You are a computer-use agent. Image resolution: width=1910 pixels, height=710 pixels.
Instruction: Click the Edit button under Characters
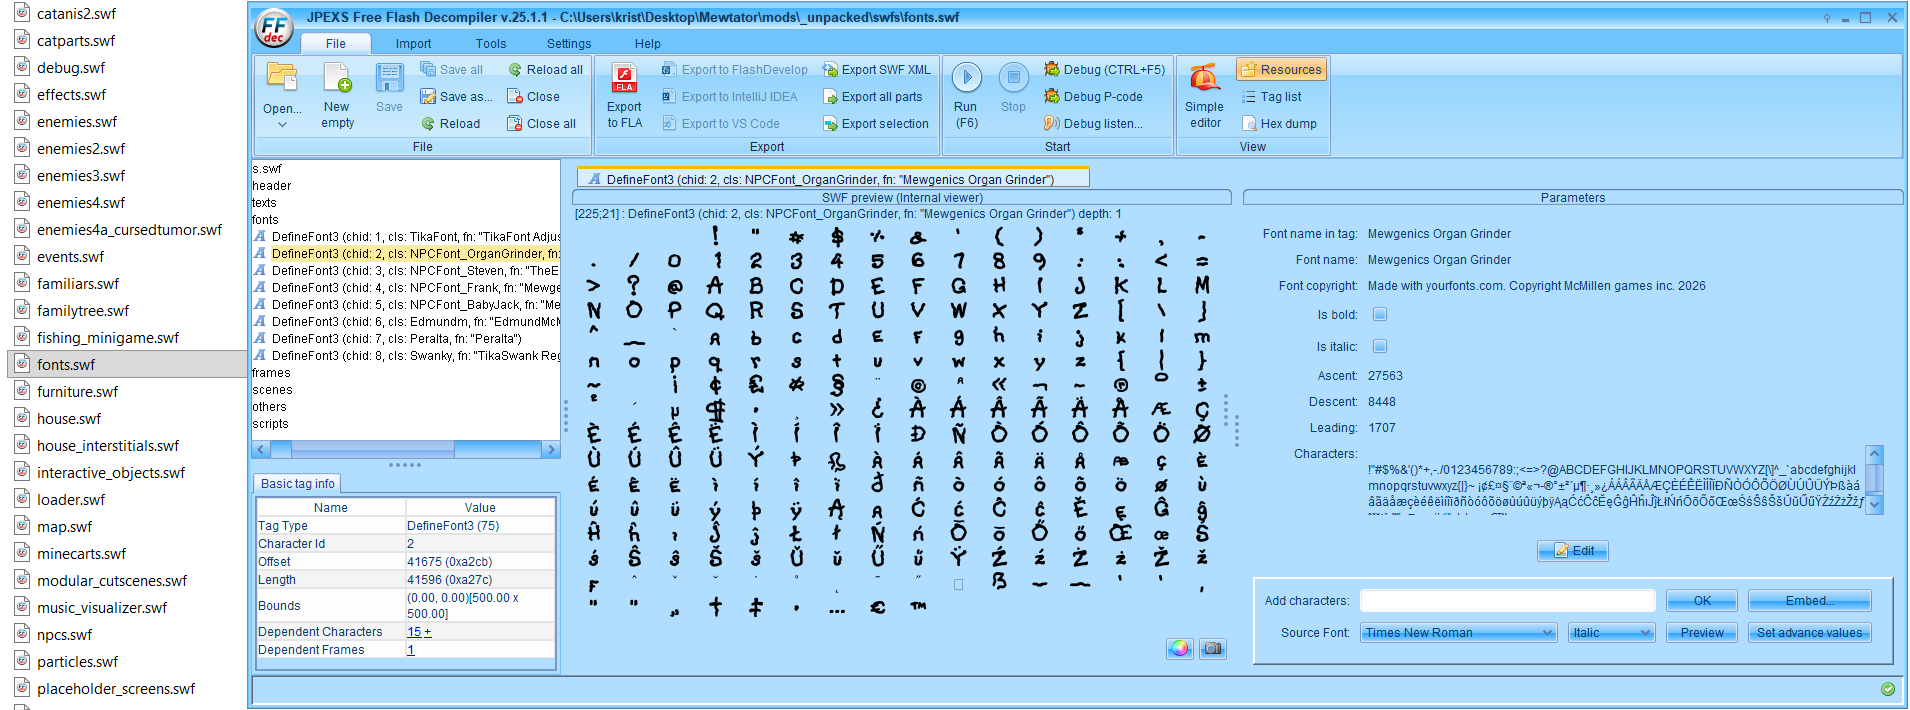coord(1574,551)
